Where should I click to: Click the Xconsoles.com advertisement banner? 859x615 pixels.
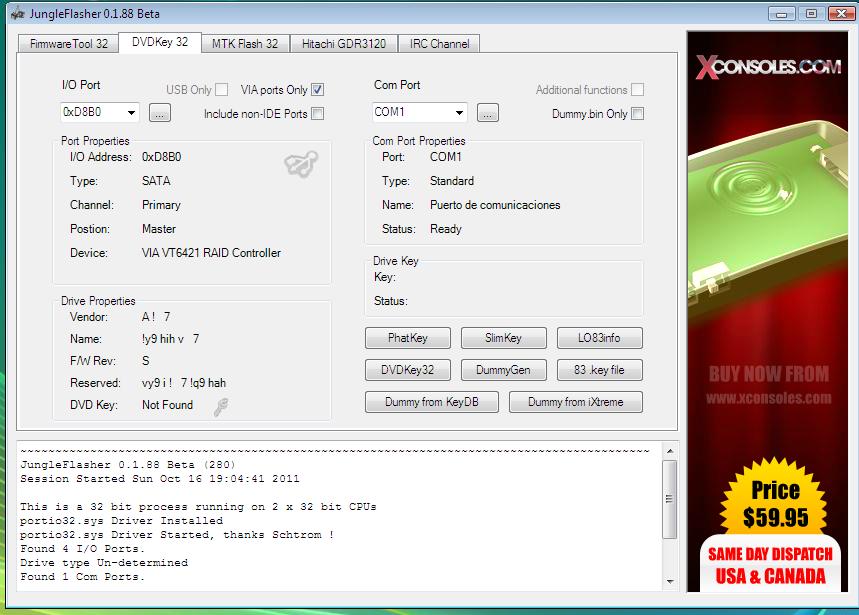[768, 312]
